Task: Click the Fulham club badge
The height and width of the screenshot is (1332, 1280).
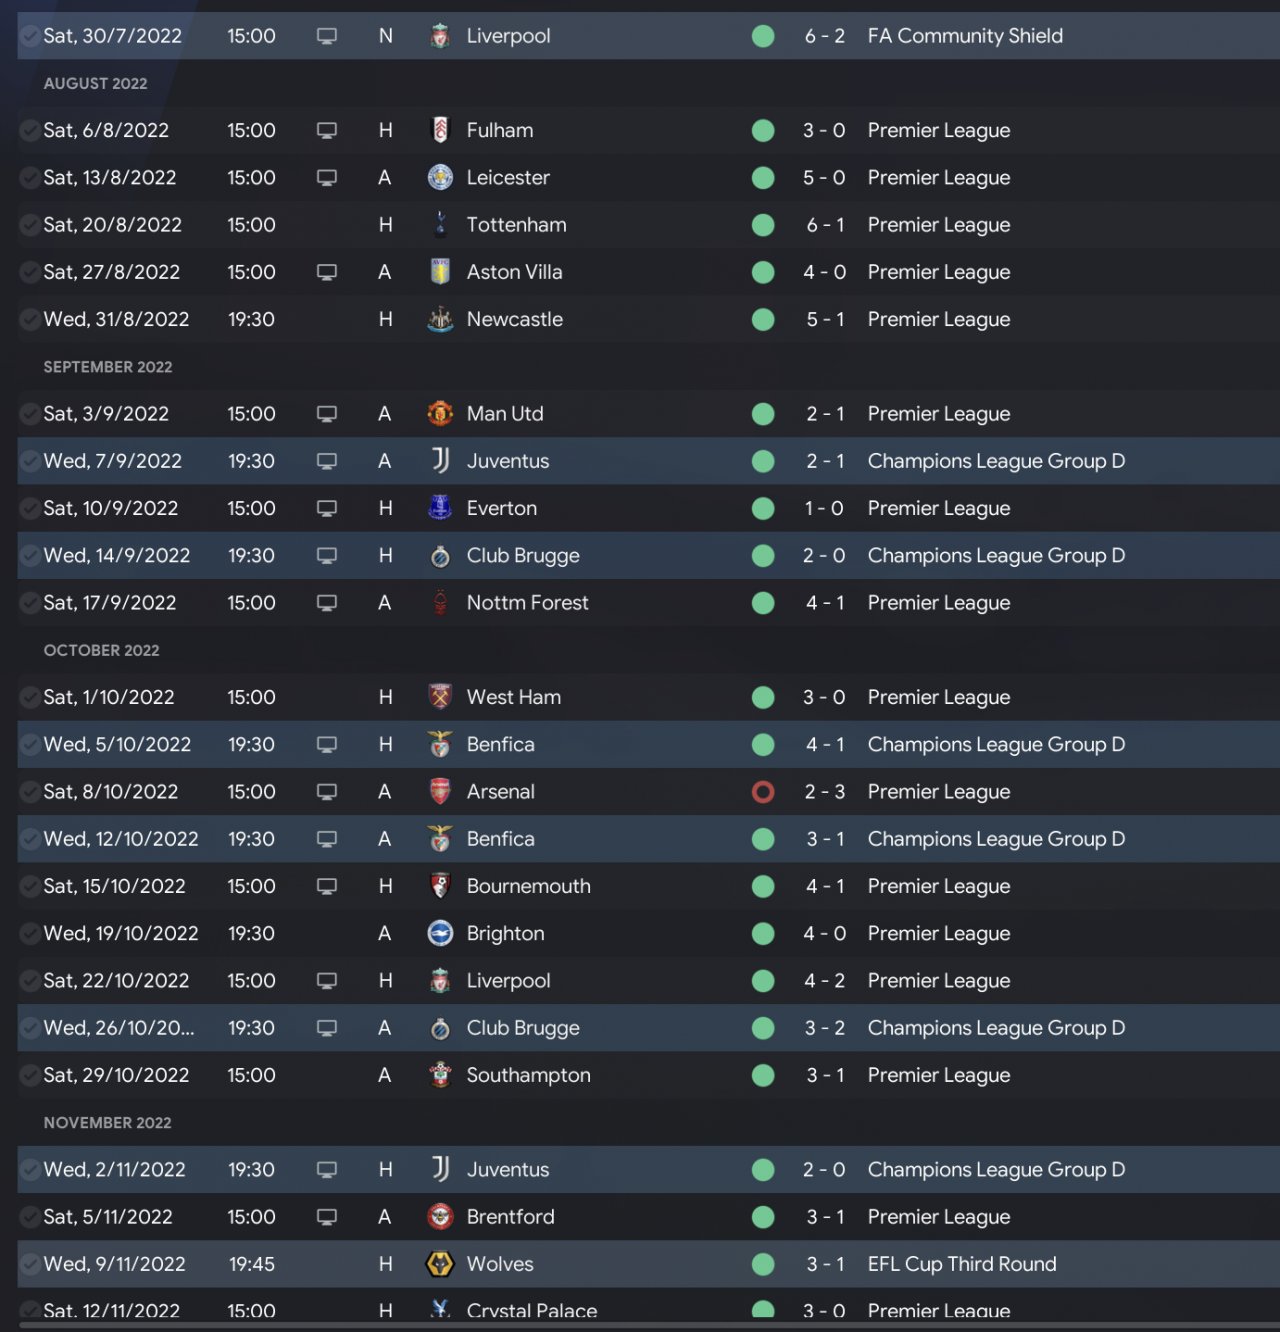Action: (x=440, y=130)
